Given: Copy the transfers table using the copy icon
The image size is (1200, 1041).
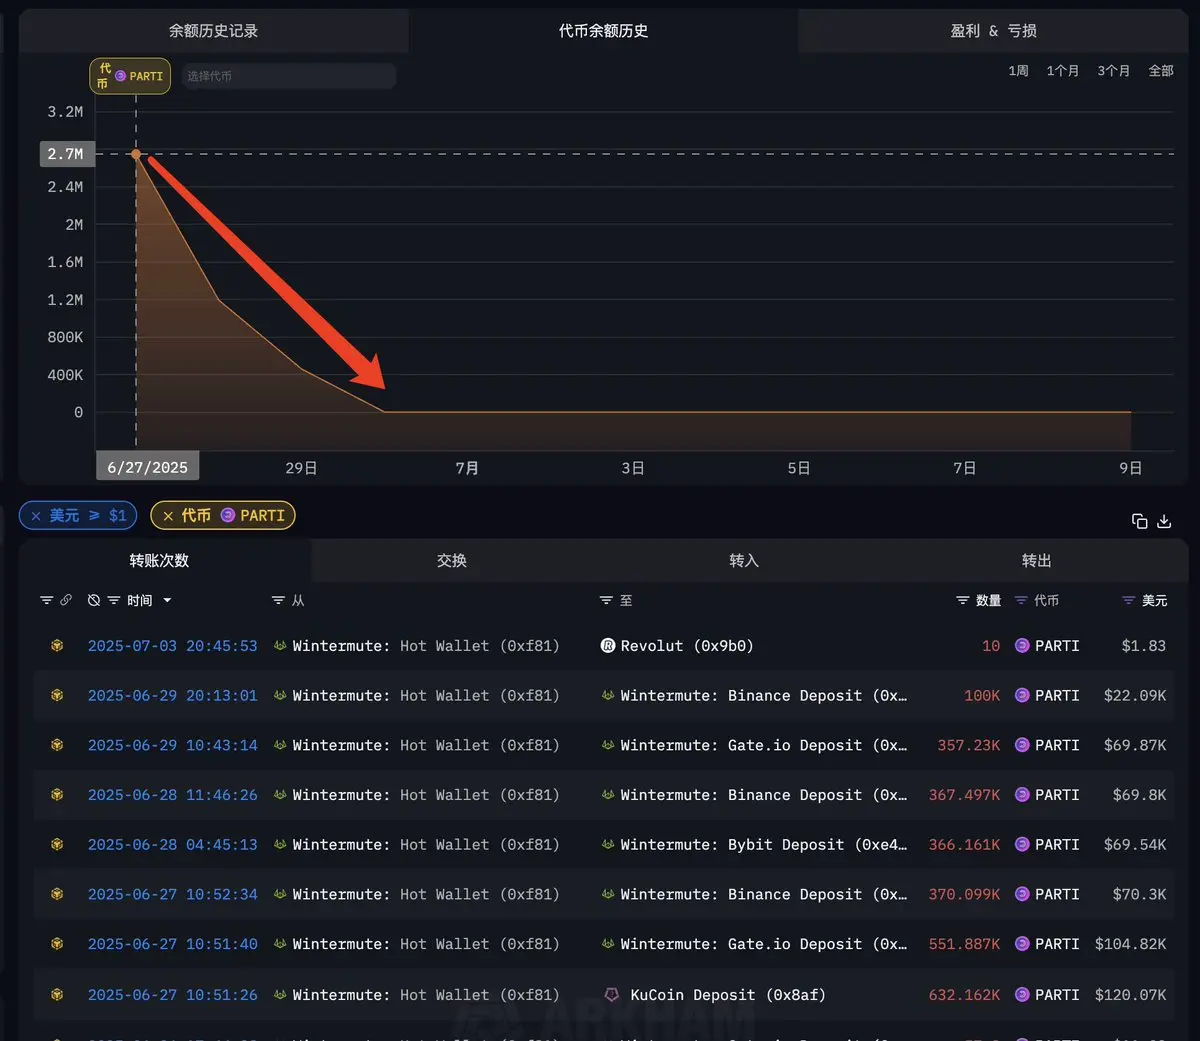Looking at the screenshot, I should 1139,521.
